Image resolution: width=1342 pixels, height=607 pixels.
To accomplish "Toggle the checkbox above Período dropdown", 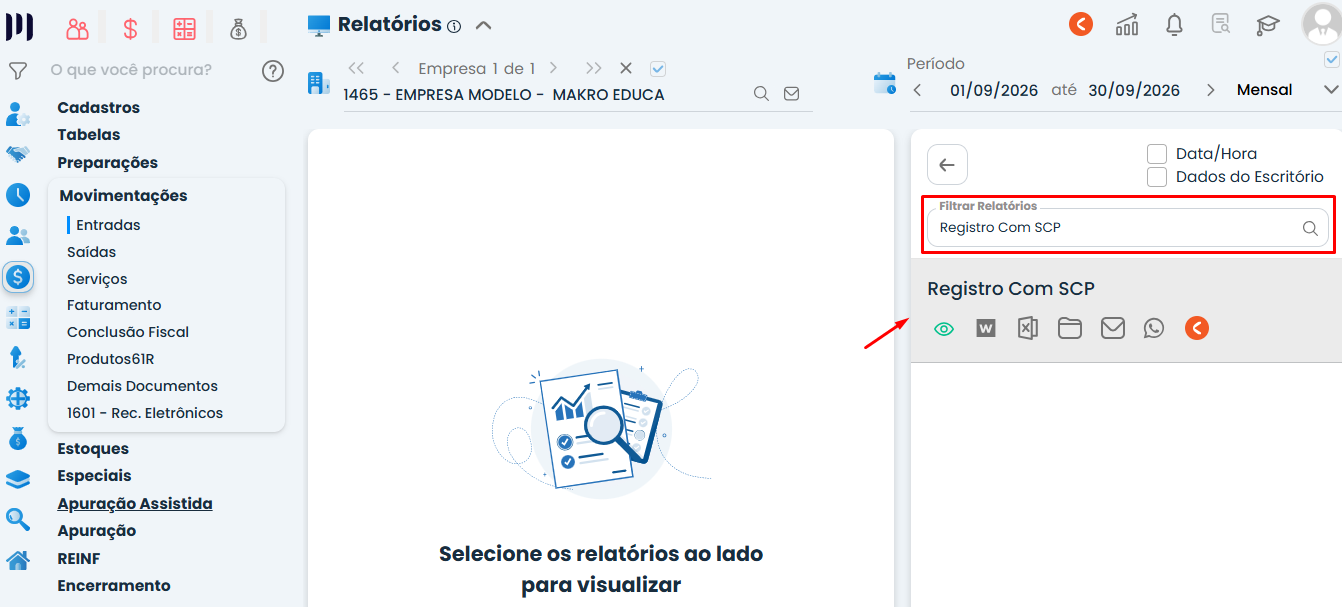I will click(1331, 60).
